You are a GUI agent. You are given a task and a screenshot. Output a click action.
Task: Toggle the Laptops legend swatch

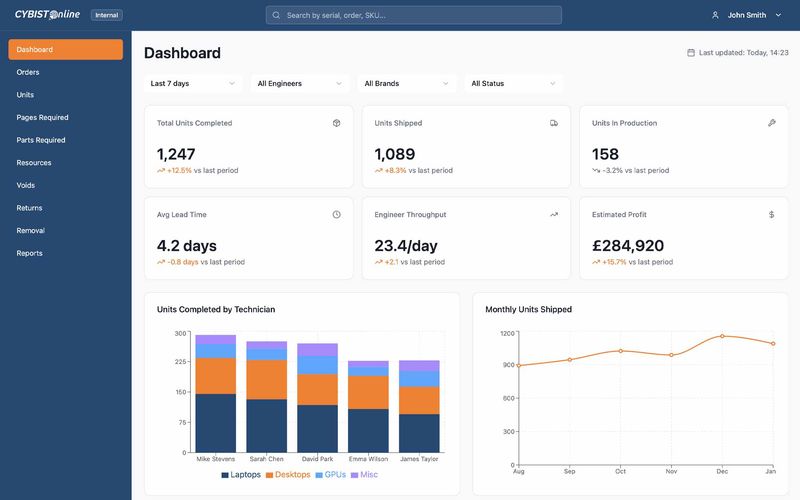[225, 475]
